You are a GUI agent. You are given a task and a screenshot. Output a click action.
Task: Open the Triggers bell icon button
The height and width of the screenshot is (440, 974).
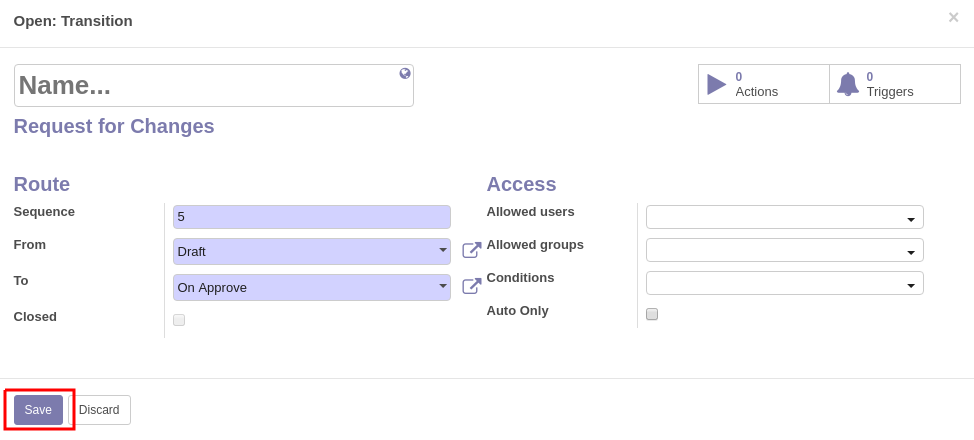pos(895,84)
